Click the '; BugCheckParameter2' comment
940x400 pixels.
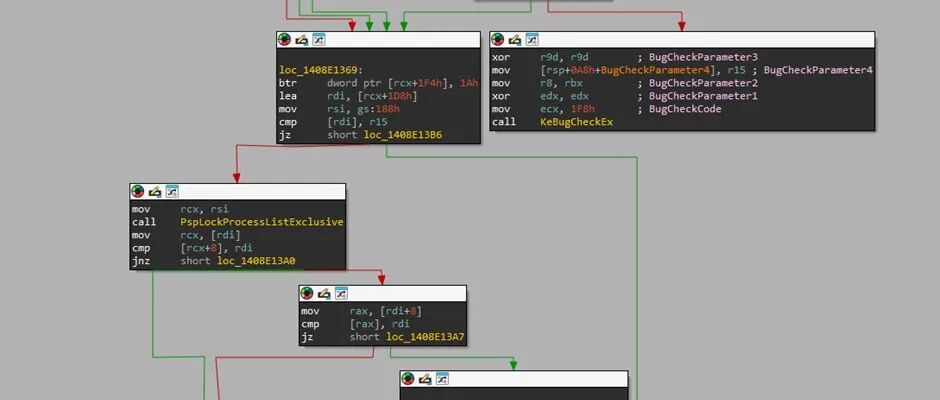(697, 83)
